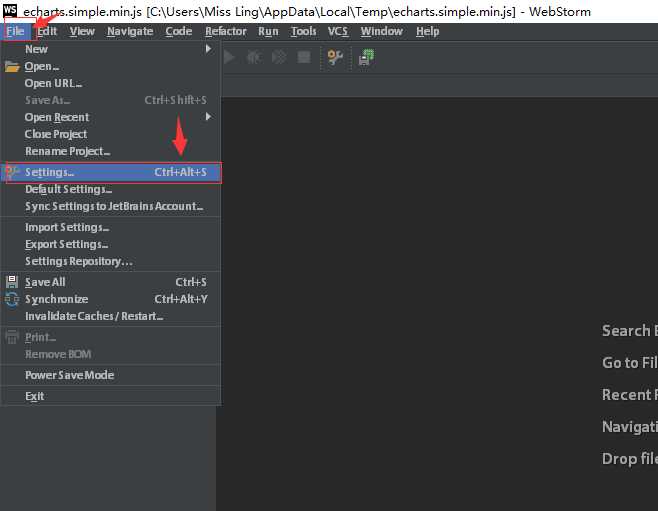Open the Refactor menu
This screenshot has width=658, height=511.
click(x=226, y=31)
